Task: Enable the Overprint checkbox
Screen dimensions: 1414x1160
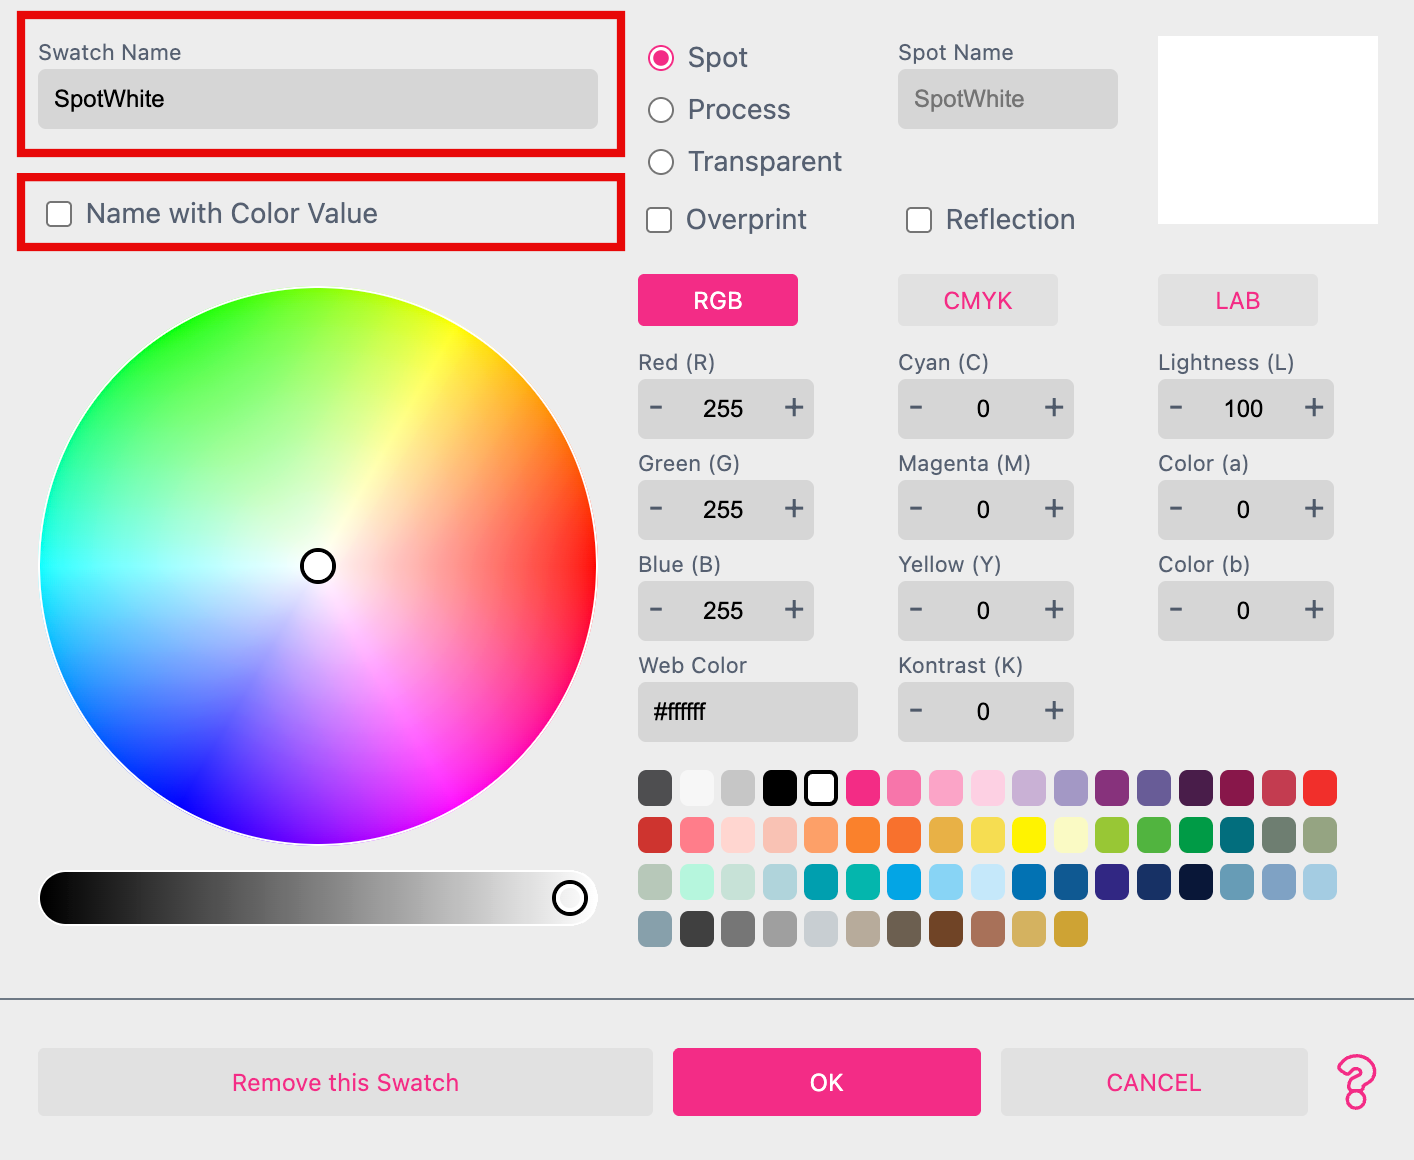Action: click(x=659, y=220)
